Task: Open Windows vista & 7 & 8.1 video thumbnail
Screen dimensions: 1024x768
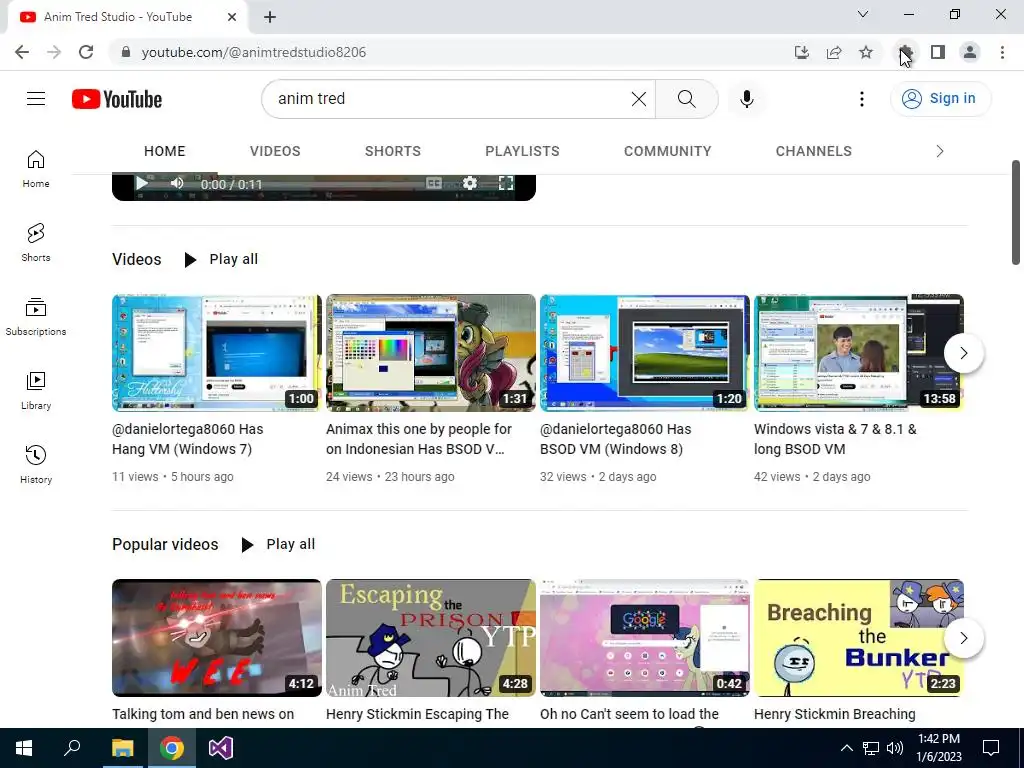Action: (859, 353)
